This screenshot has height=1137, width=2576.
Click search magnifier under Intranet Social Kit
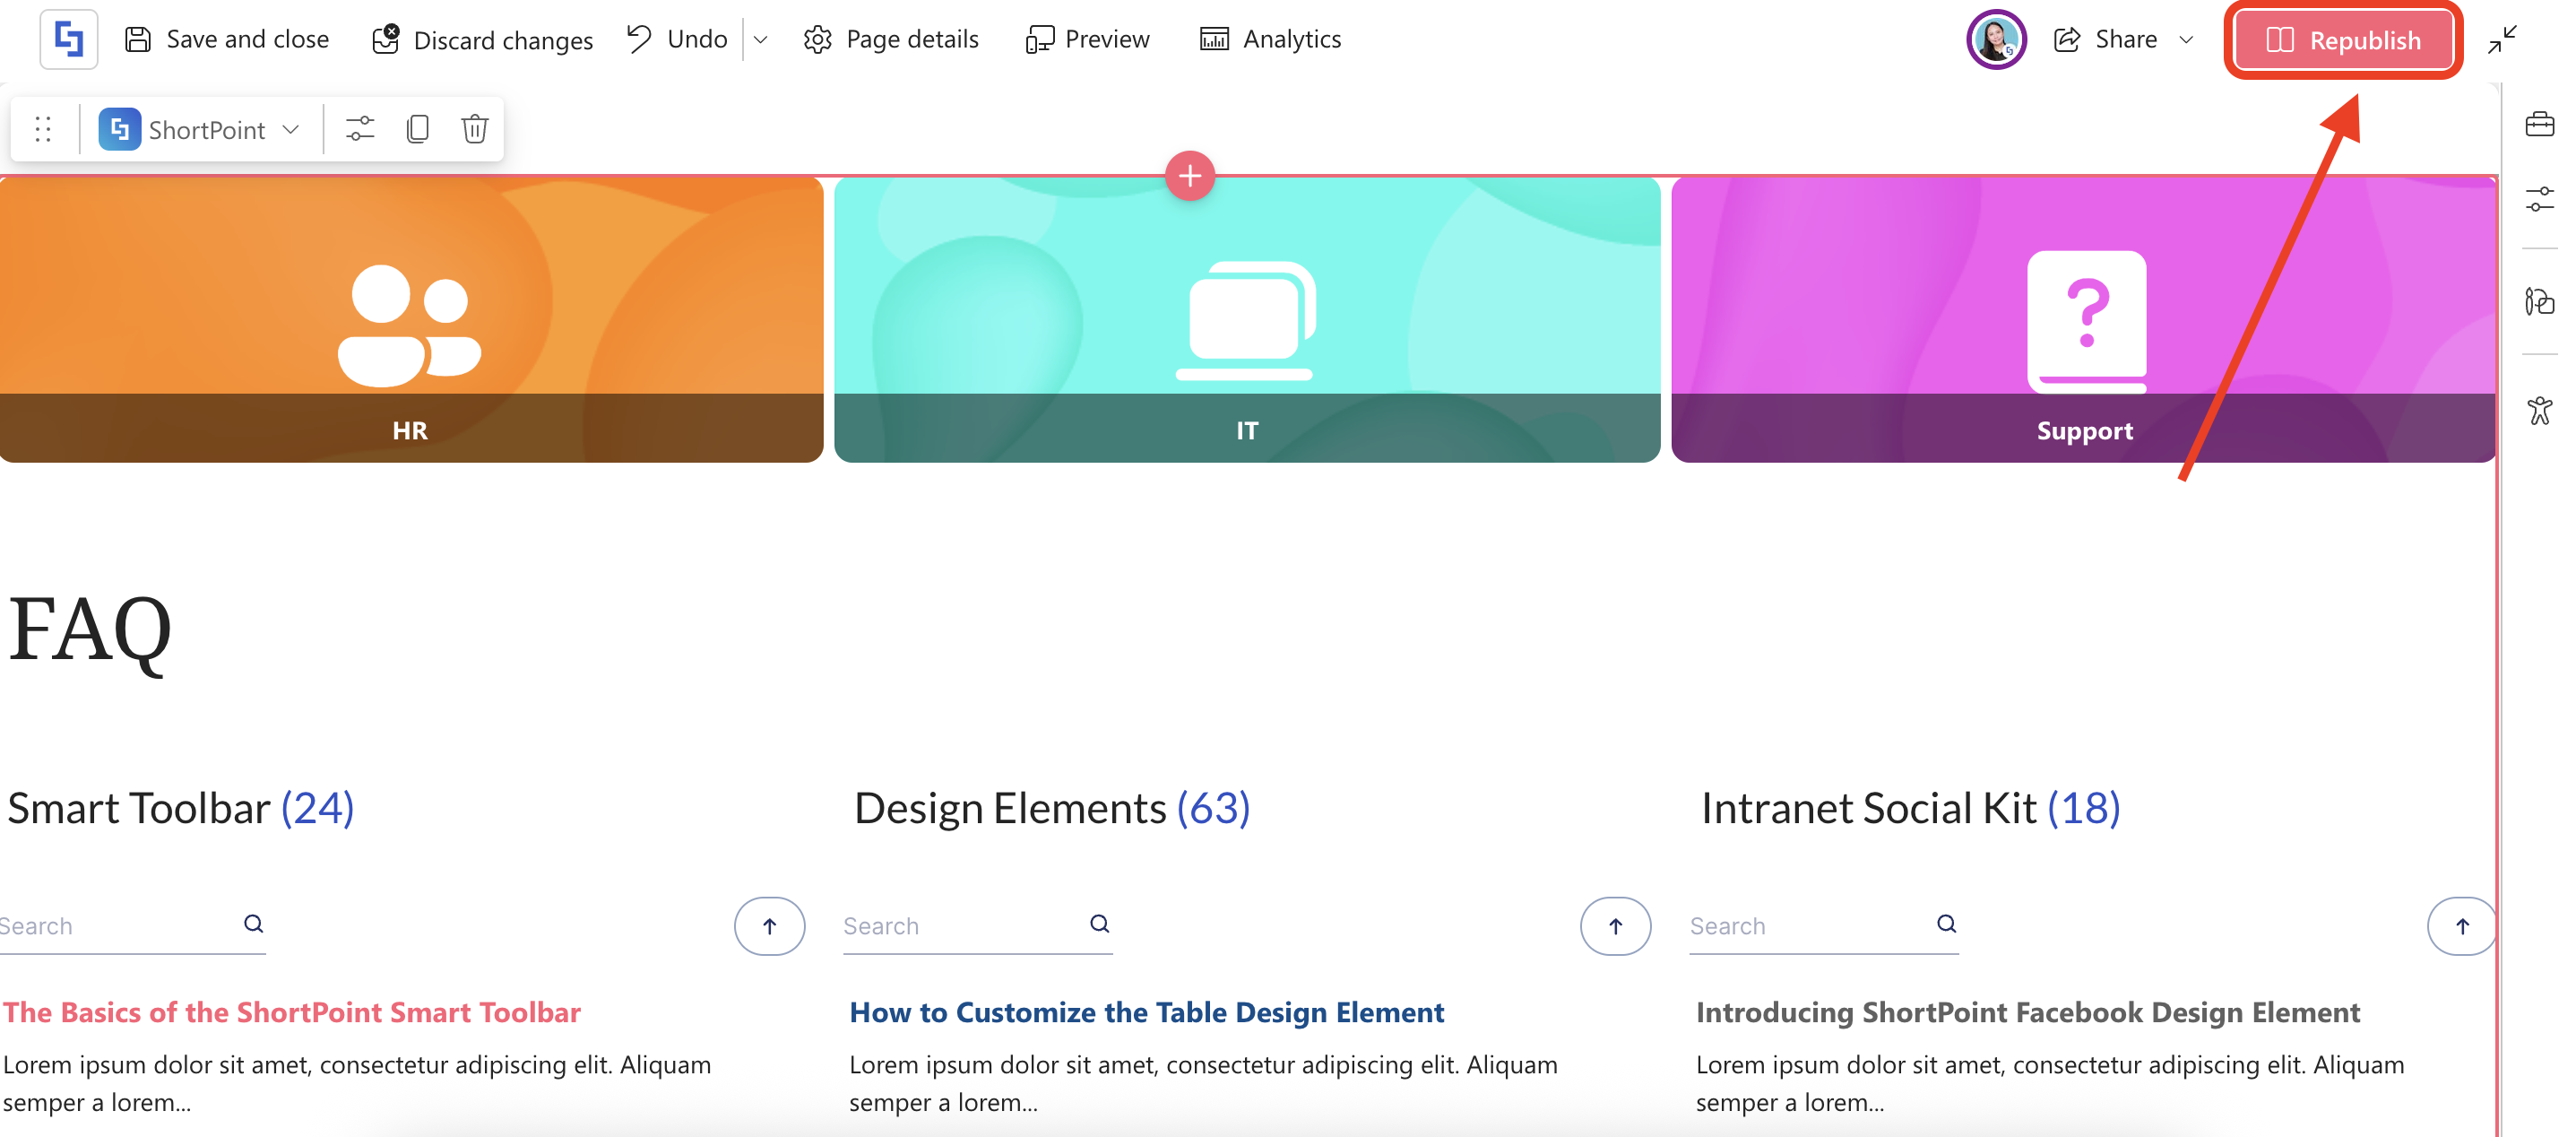pos(1946,924)
